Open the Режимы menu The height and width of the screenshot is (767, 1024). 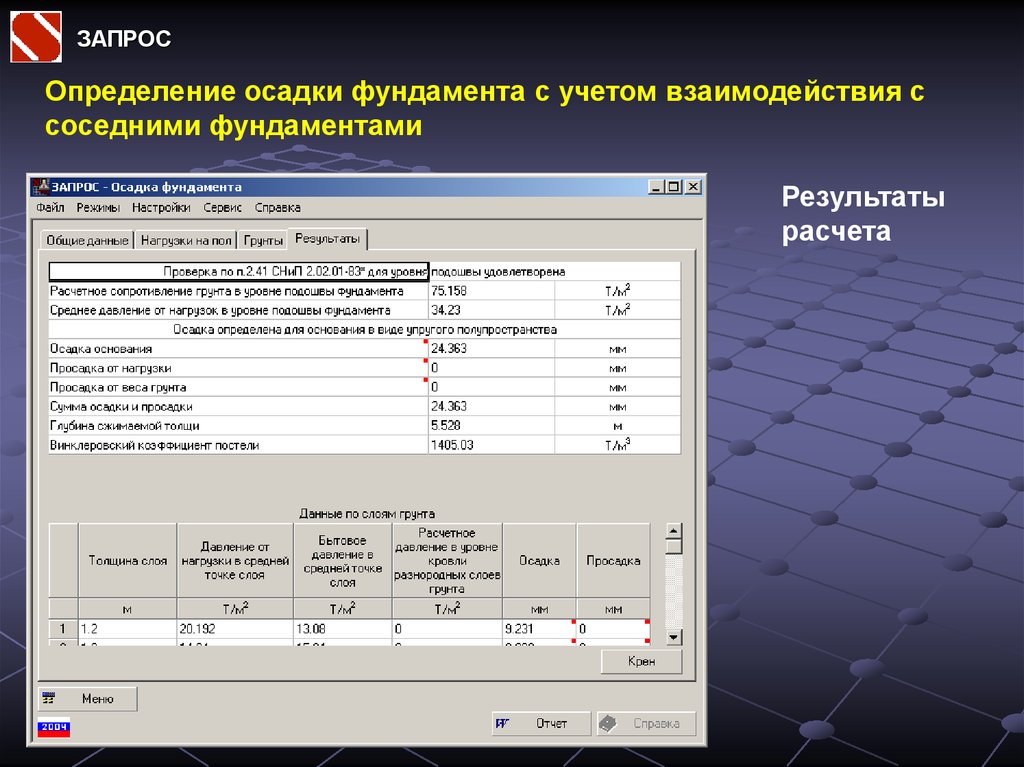(98, 208)
